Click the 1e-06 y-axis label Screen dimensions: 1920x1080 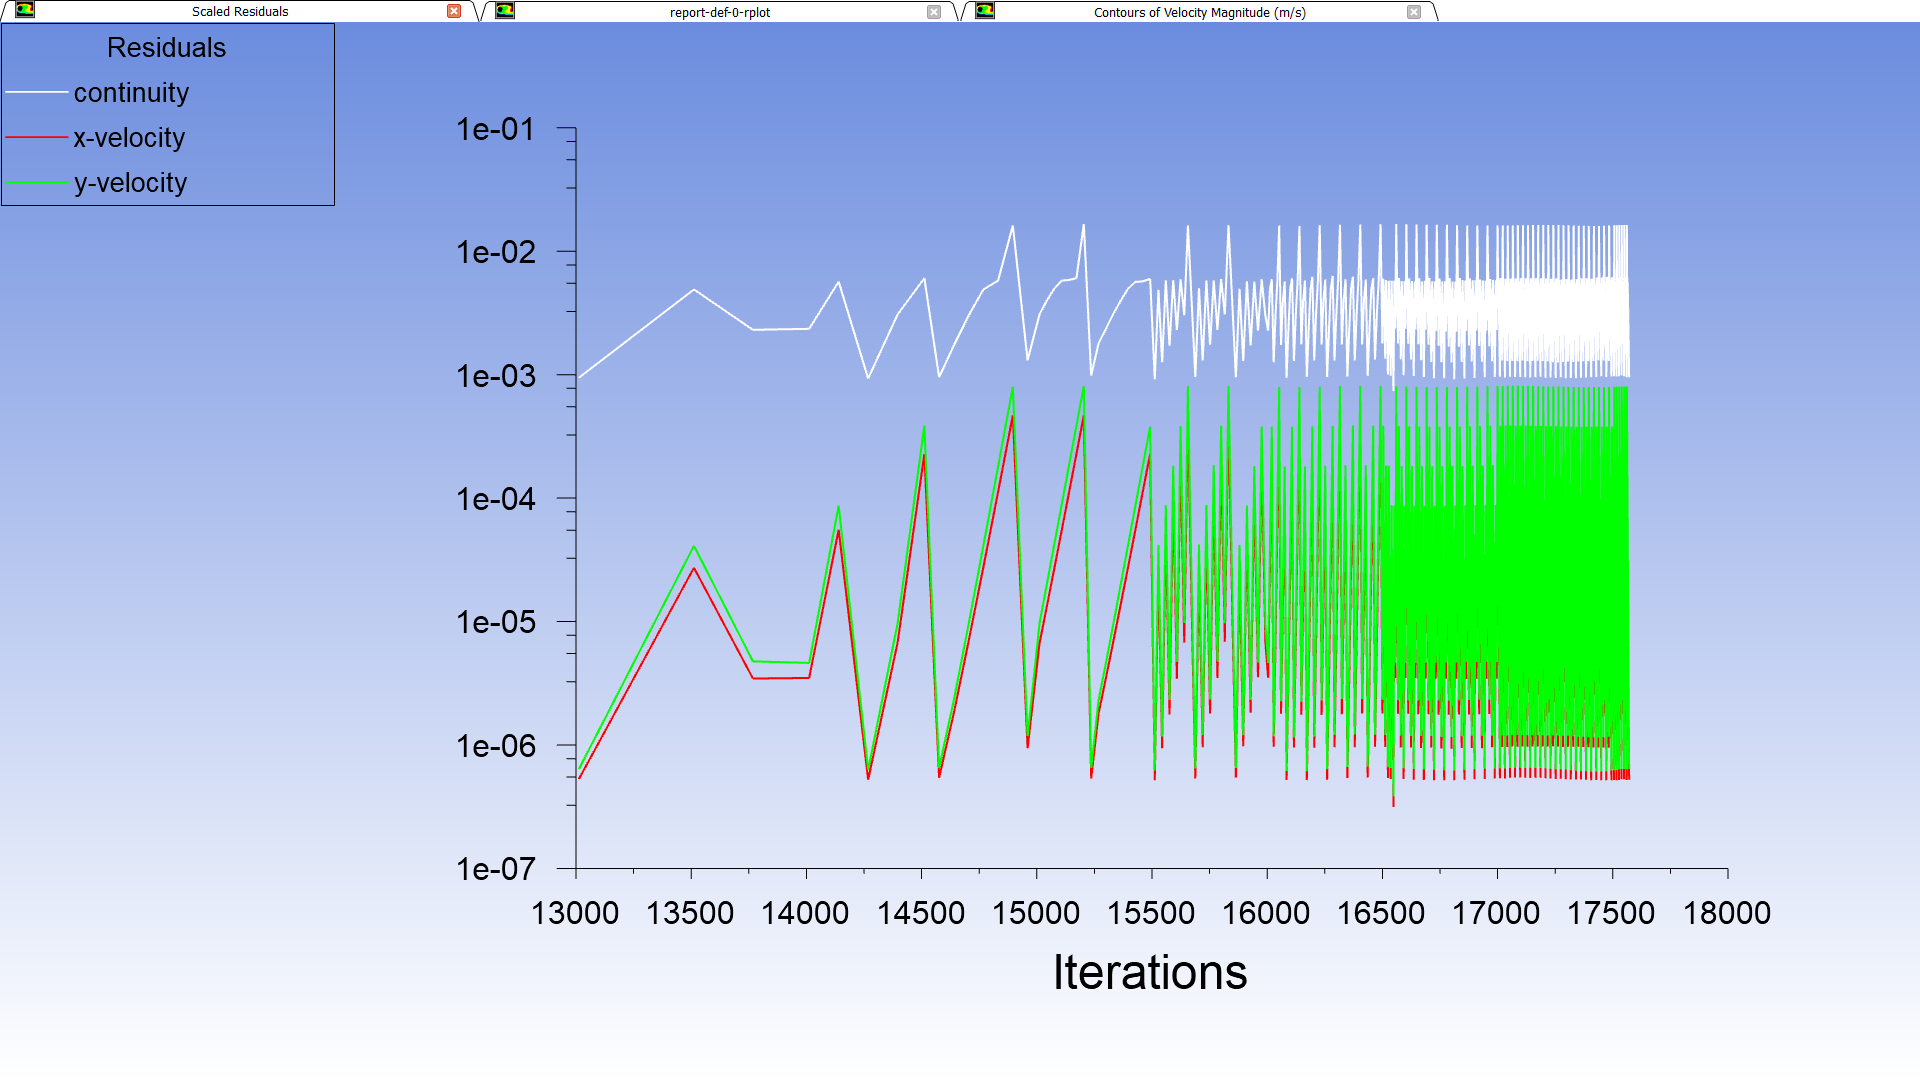coord(496,746)
